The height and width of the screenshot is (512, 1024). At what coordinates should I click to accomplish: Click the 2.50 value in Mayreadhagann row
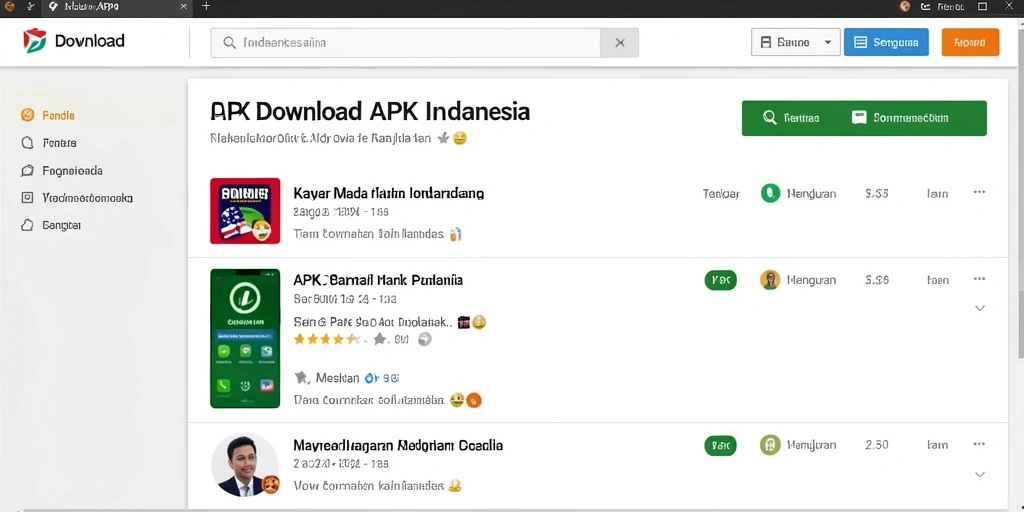pos(876,445)
